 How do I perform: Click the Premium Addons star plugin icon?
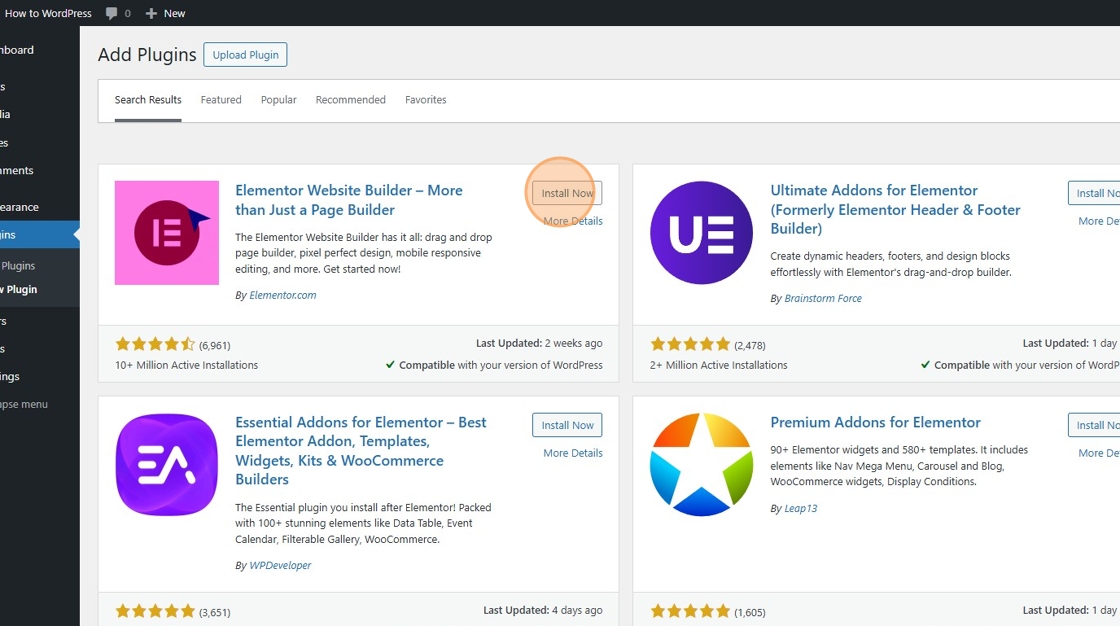(x=701, y=465)
